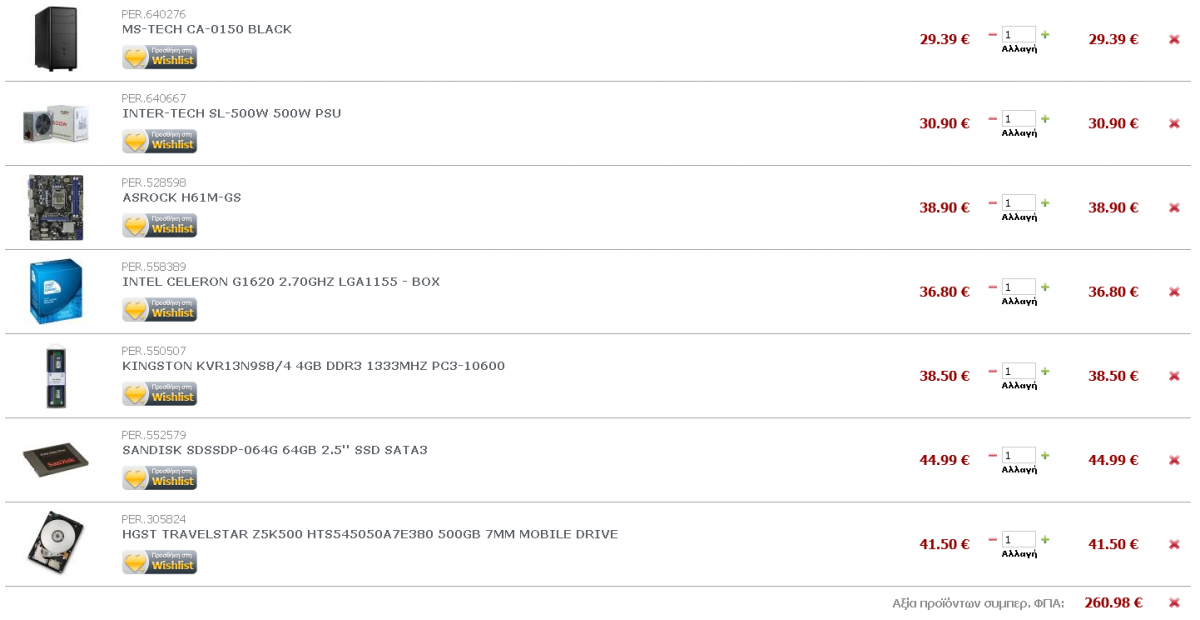Clear entire cart using X beside 260.98 €

coord(1174,603)
